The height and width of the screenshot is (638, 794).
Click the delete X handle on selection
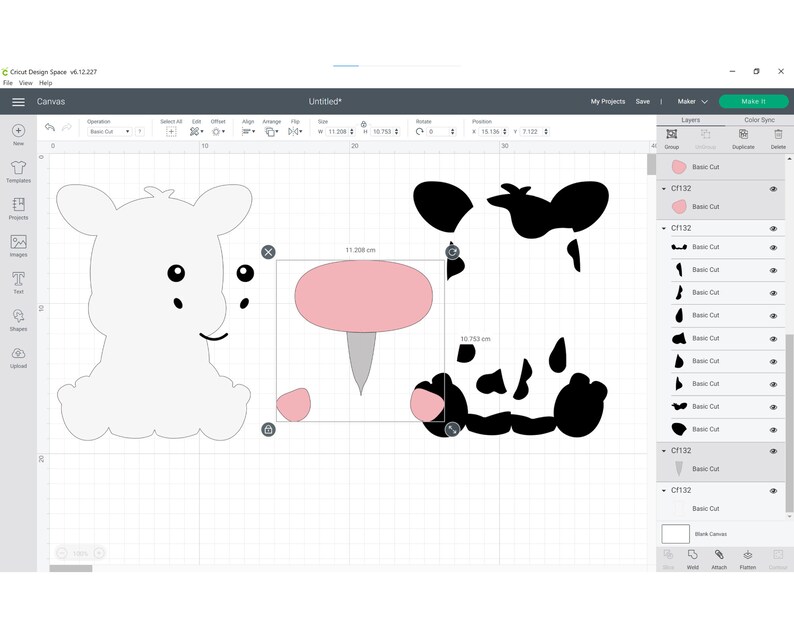[268, 252]
